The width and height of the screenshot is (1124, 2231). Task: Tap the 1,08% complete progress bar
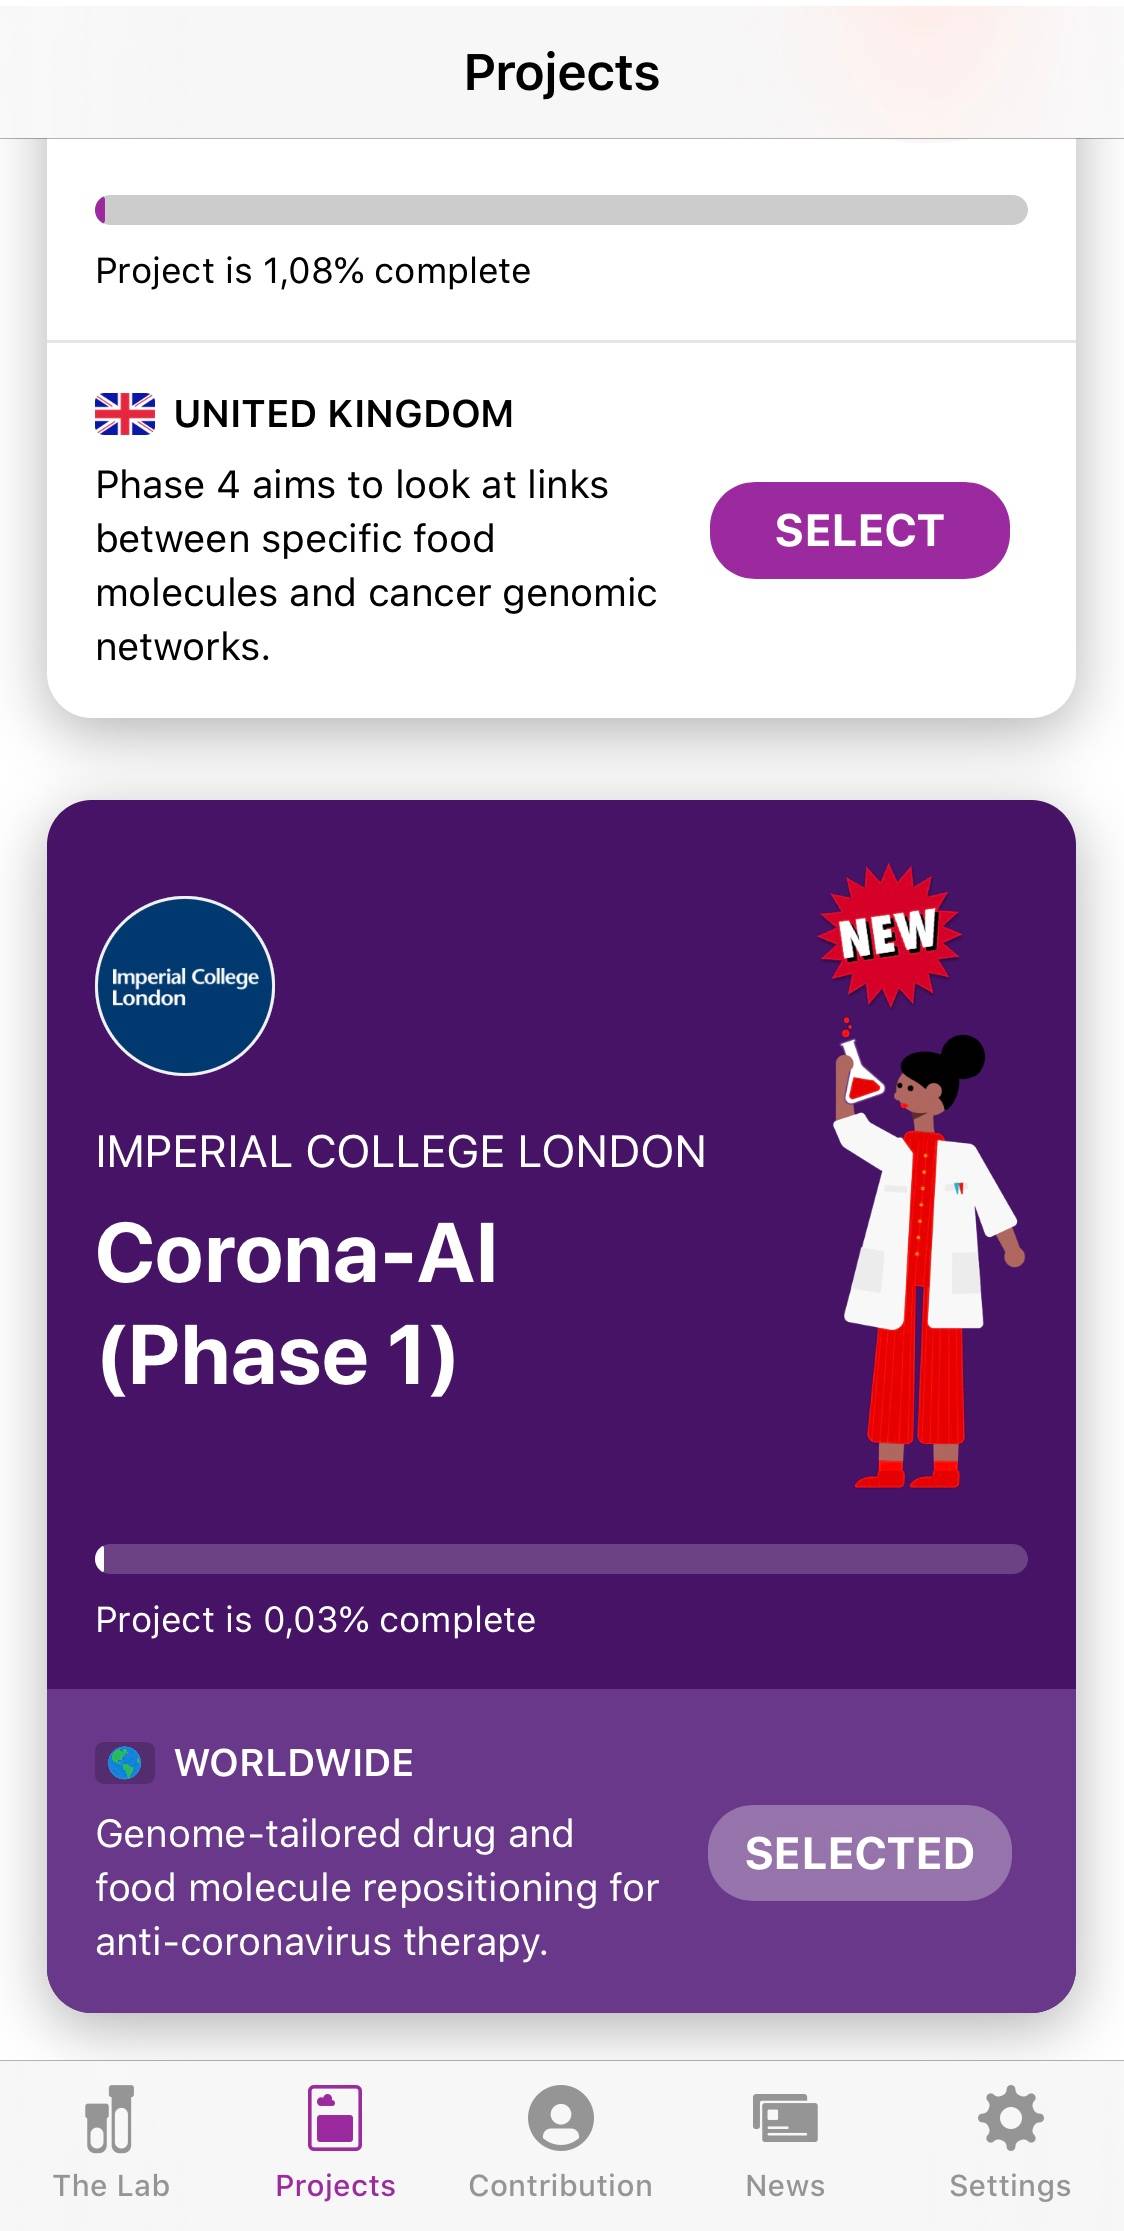[x=561, y=210]
